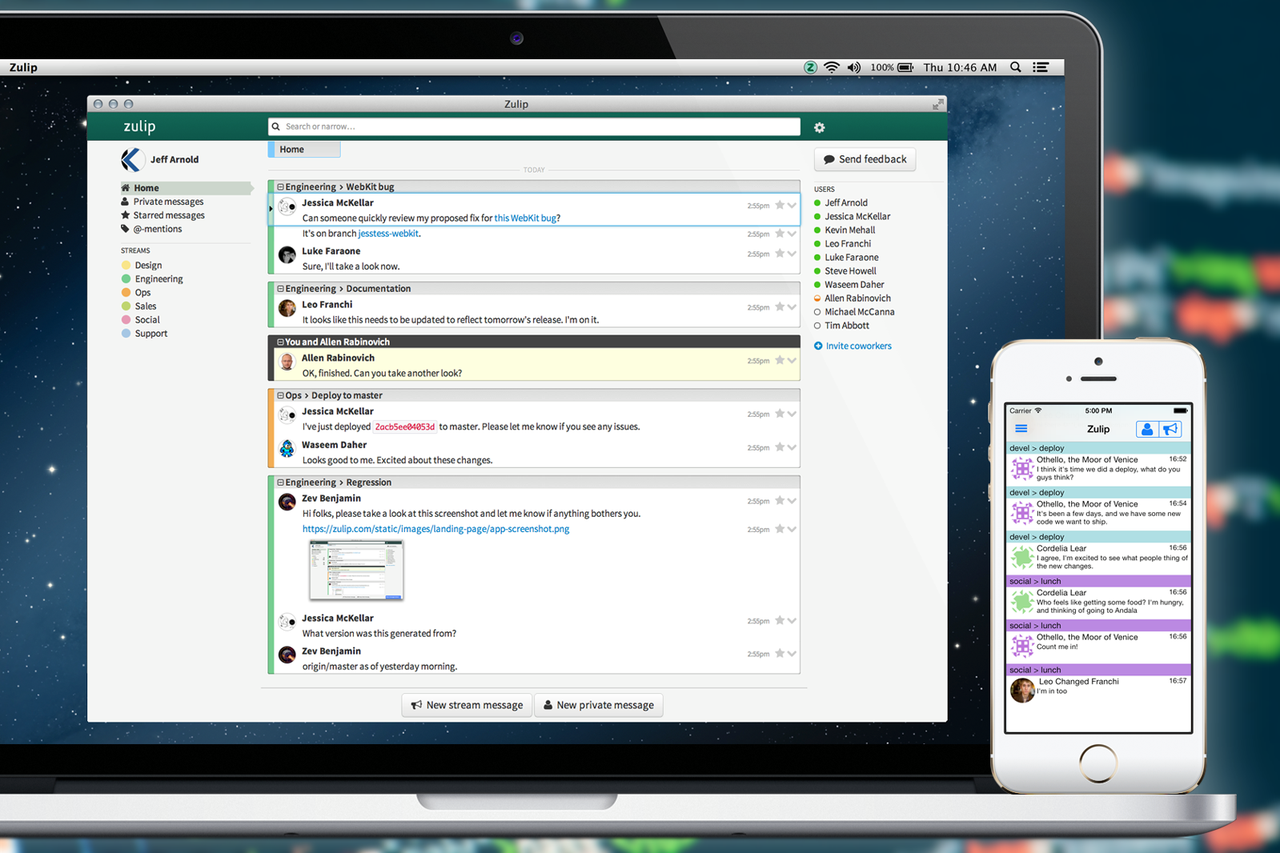Star Leo Franchi's Documentation message

tap(779, 307)
